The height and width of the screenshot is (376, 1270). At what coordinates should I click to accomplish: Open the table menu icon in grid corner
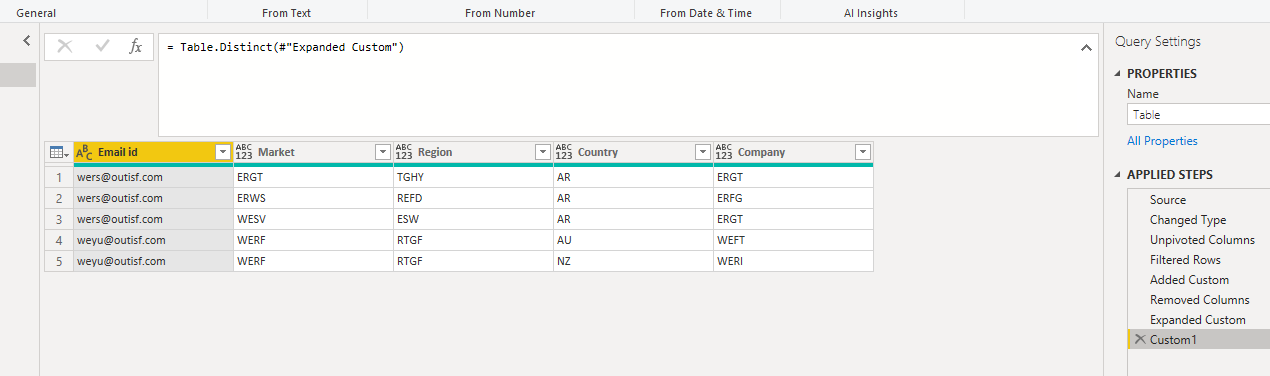(x=58, y=152)
